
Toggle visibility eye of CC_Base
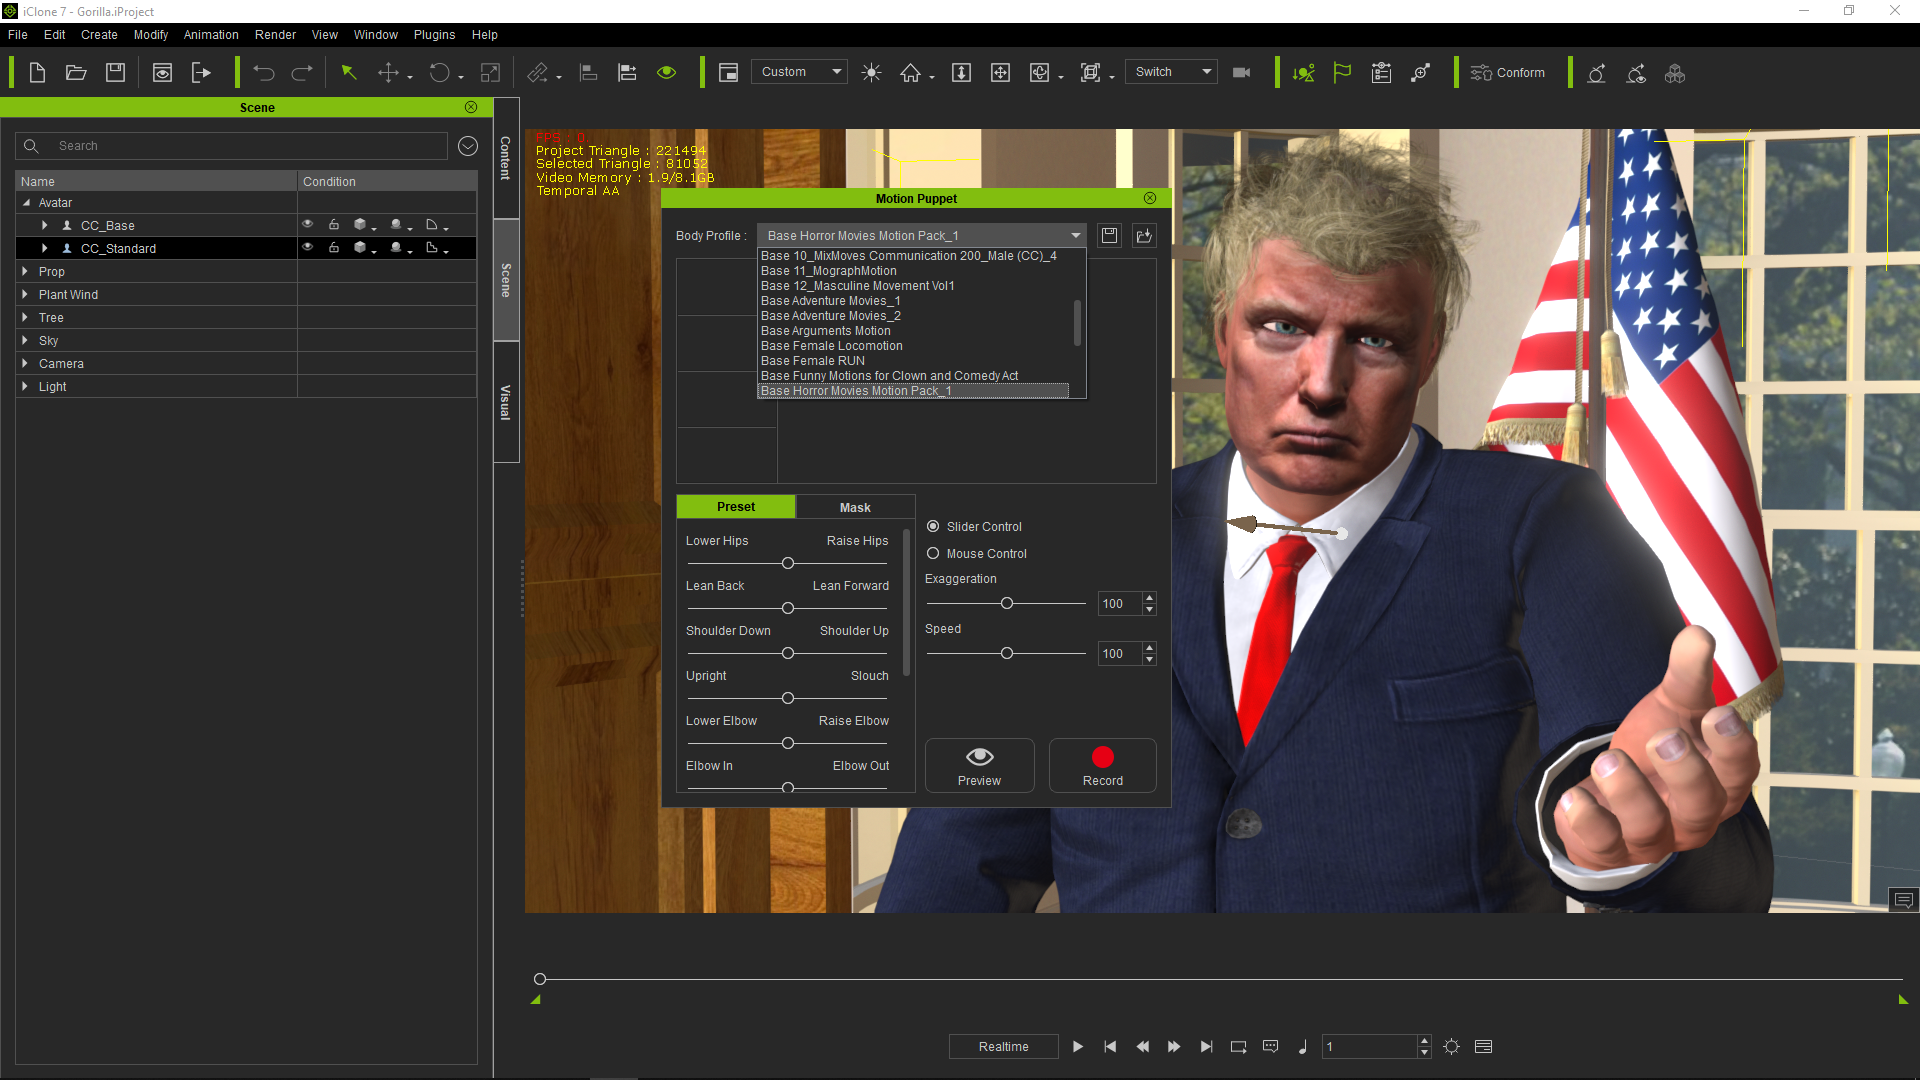pyautogui.click(x=308, y=225)
